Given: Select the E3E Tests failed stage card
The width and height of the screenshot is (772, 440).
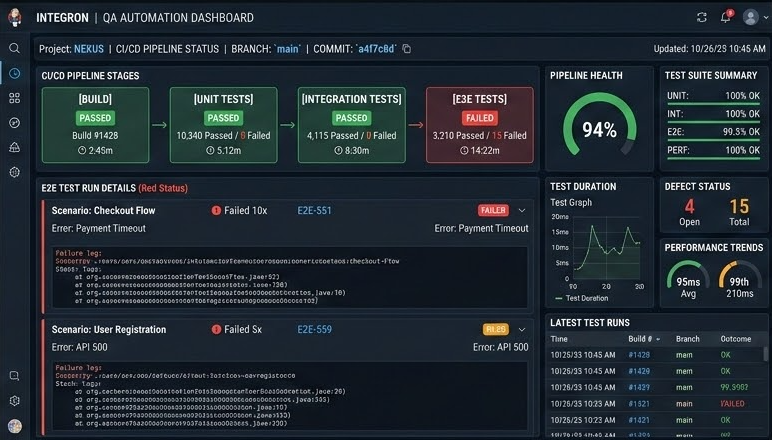Looking at the screenshot, I should [464, 124].
